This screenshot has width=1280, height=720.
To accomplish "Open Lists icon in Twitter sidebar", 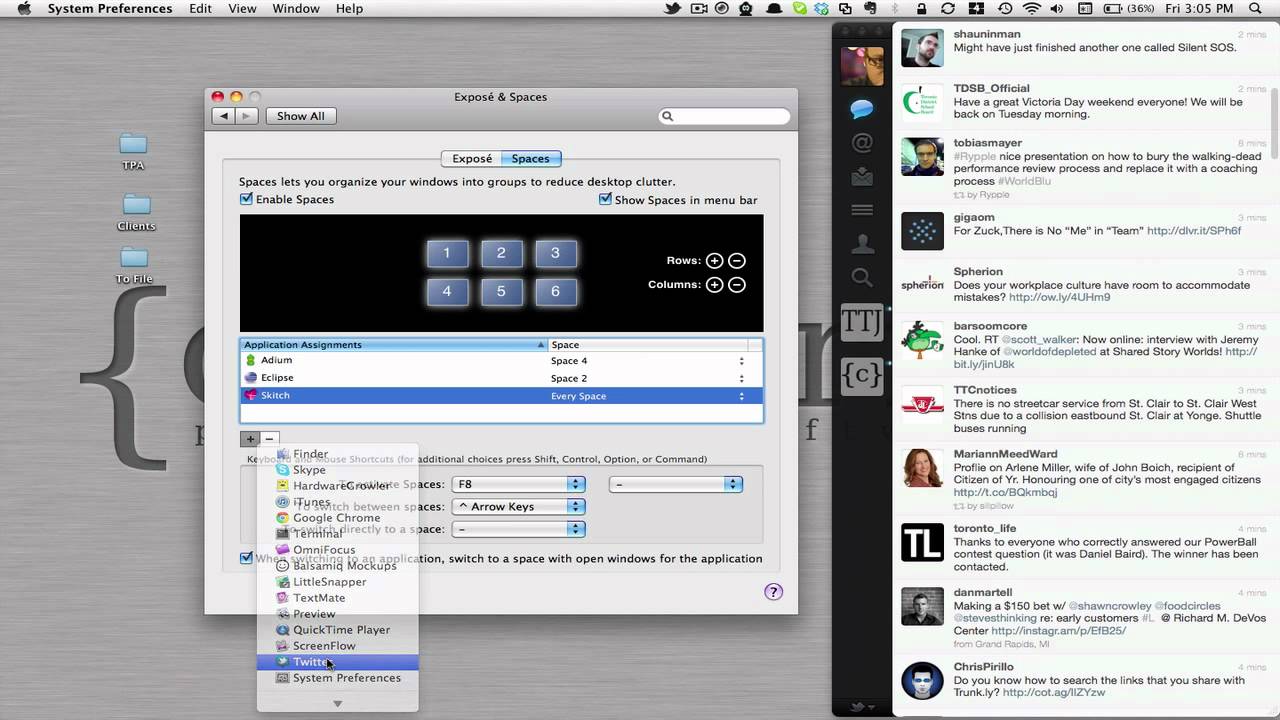I will pos(862,210).
